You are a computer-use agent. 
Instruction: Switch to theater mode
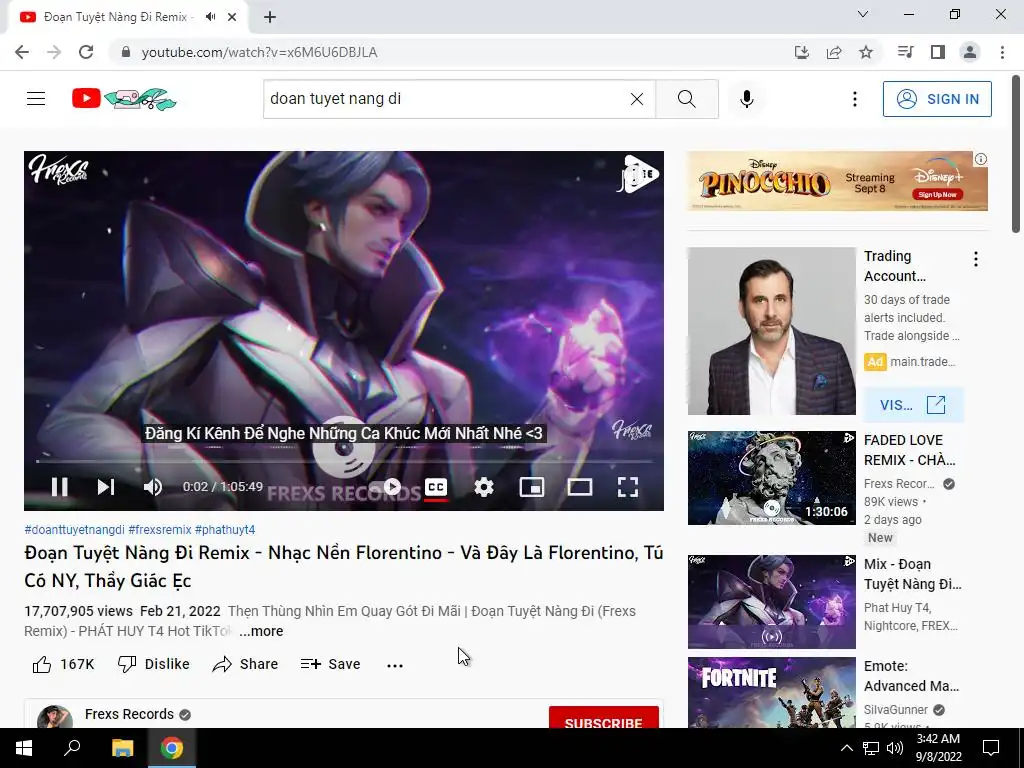click(579, 487)
